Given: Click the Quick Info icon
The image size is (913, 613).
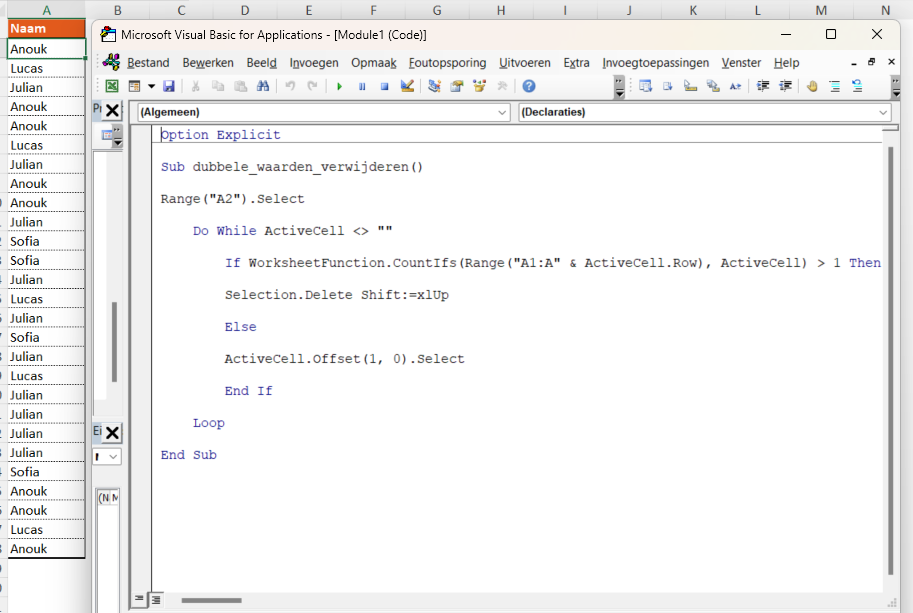Looking at the screenshot, I should (691, 86).
